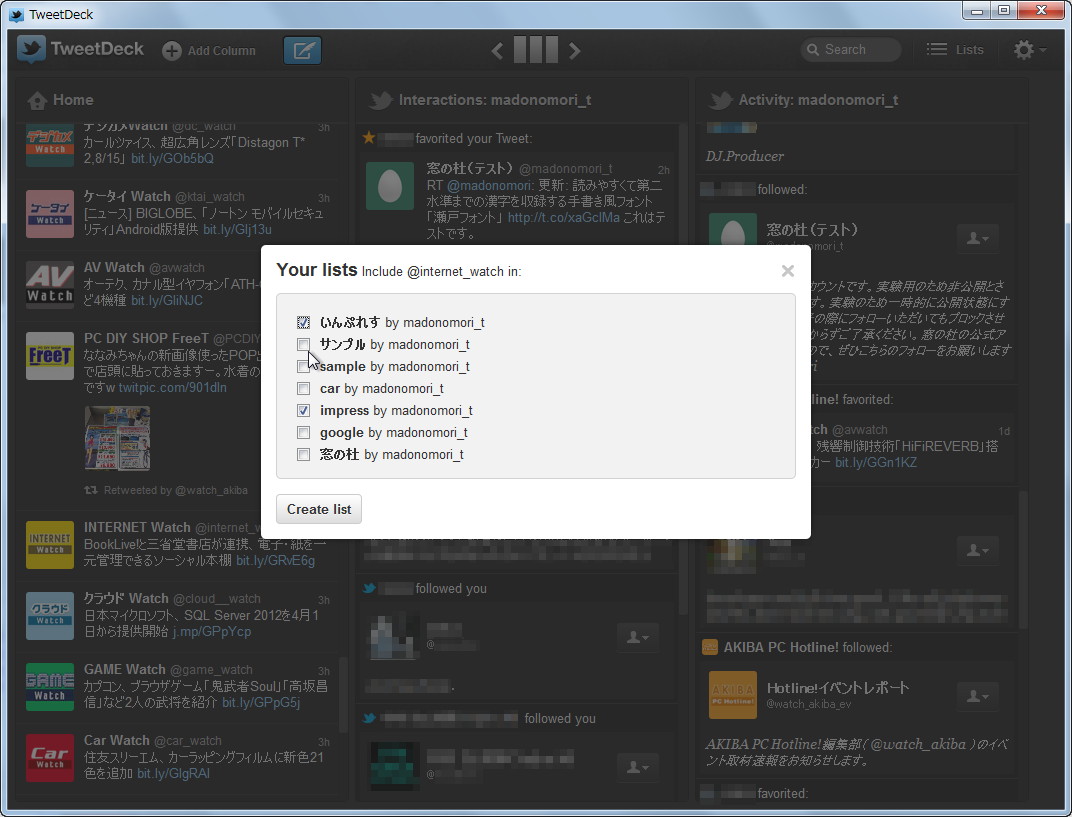The width and height of the screenshot is (1072, 817).
Task: Open the blurred user's follow dropdown in Activity
Action: 978,550
